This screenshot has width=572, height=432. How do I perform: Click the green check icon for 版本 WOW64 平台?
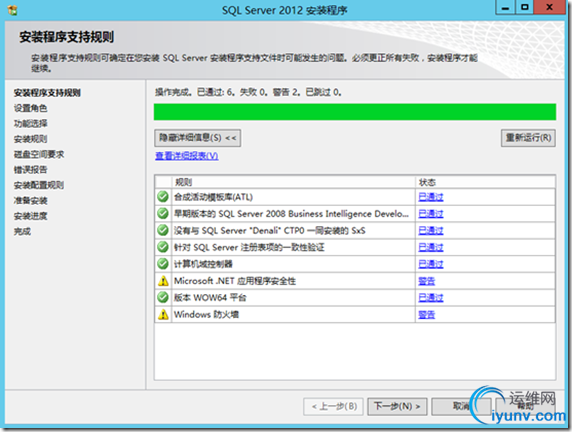[x=163, y=297]
